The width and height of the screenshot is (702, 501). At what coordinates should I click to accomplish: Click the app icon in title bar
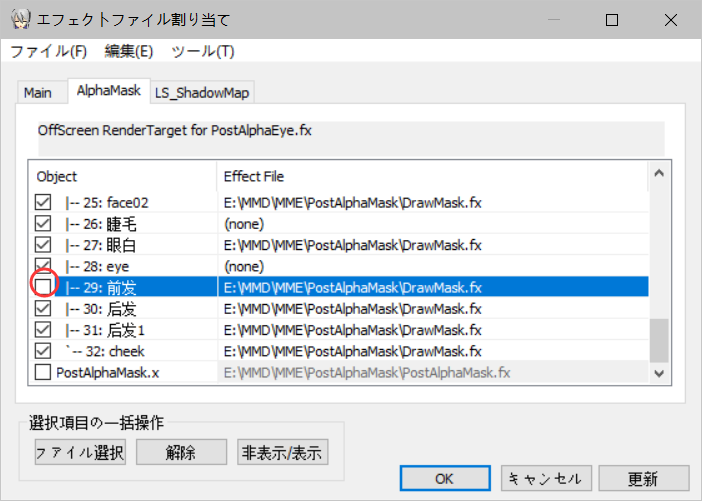[20, 20]
